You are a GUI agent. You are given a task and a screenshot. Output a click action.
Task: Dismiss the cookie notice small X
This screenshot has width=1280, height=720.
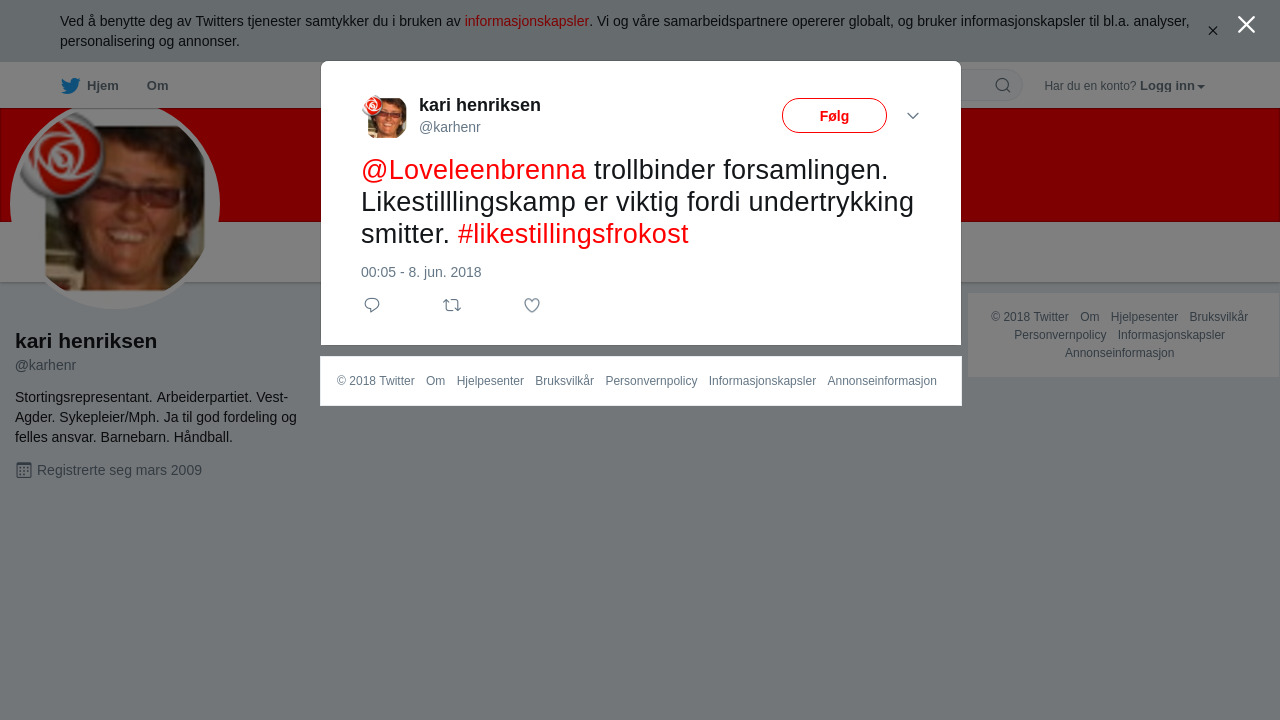pos(1213,31)
